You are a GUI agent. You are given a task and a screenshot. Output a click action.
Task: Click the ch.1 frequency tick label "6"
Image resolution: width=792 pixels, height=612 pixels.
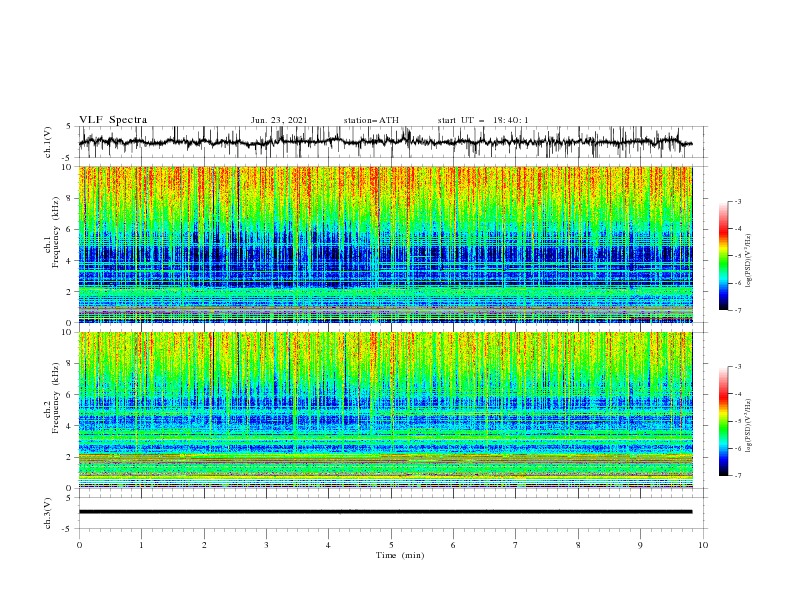70,230
